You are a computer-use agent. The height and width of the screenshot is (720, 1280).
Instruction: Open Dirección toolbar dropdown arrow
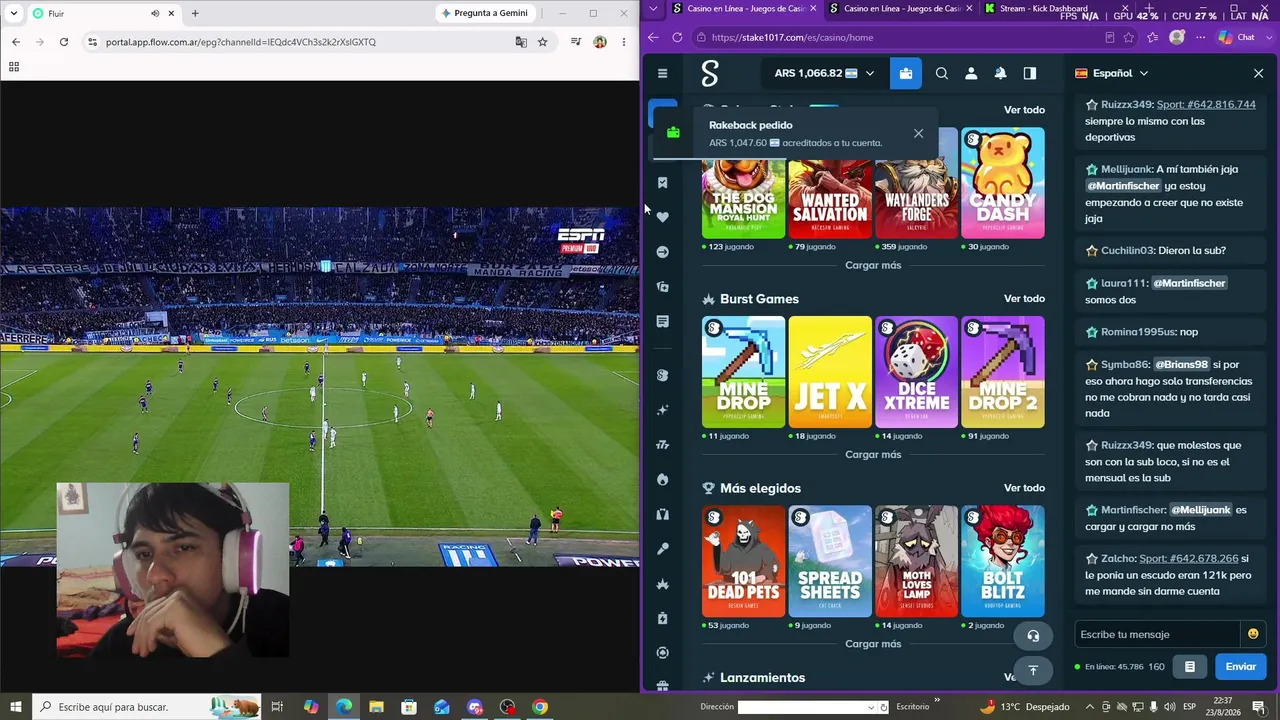(872, 707)
